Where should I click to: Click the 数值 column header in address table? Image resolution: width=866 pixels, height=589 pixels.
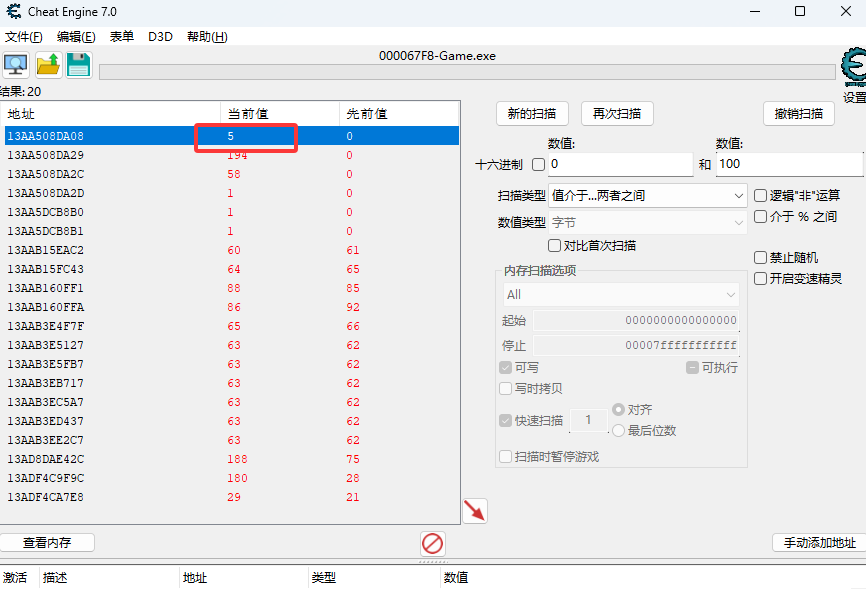tap(456, 578)
